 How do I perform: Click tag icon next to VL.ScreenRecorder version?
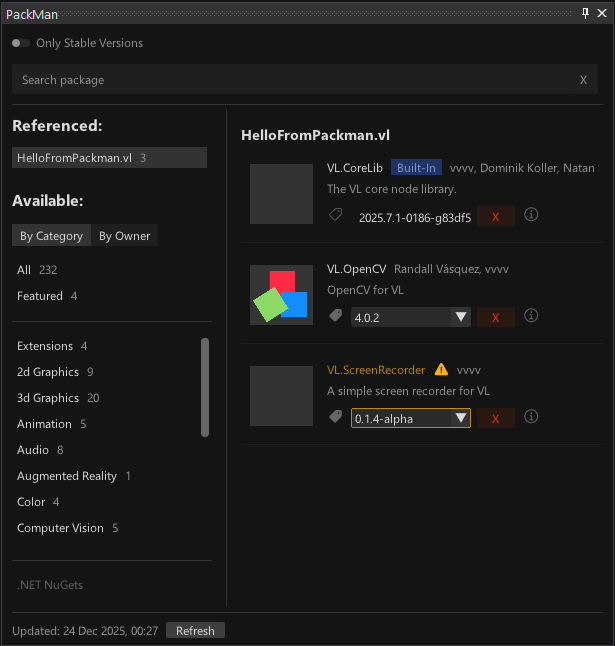pyautogui.click(x=336, y=417)
